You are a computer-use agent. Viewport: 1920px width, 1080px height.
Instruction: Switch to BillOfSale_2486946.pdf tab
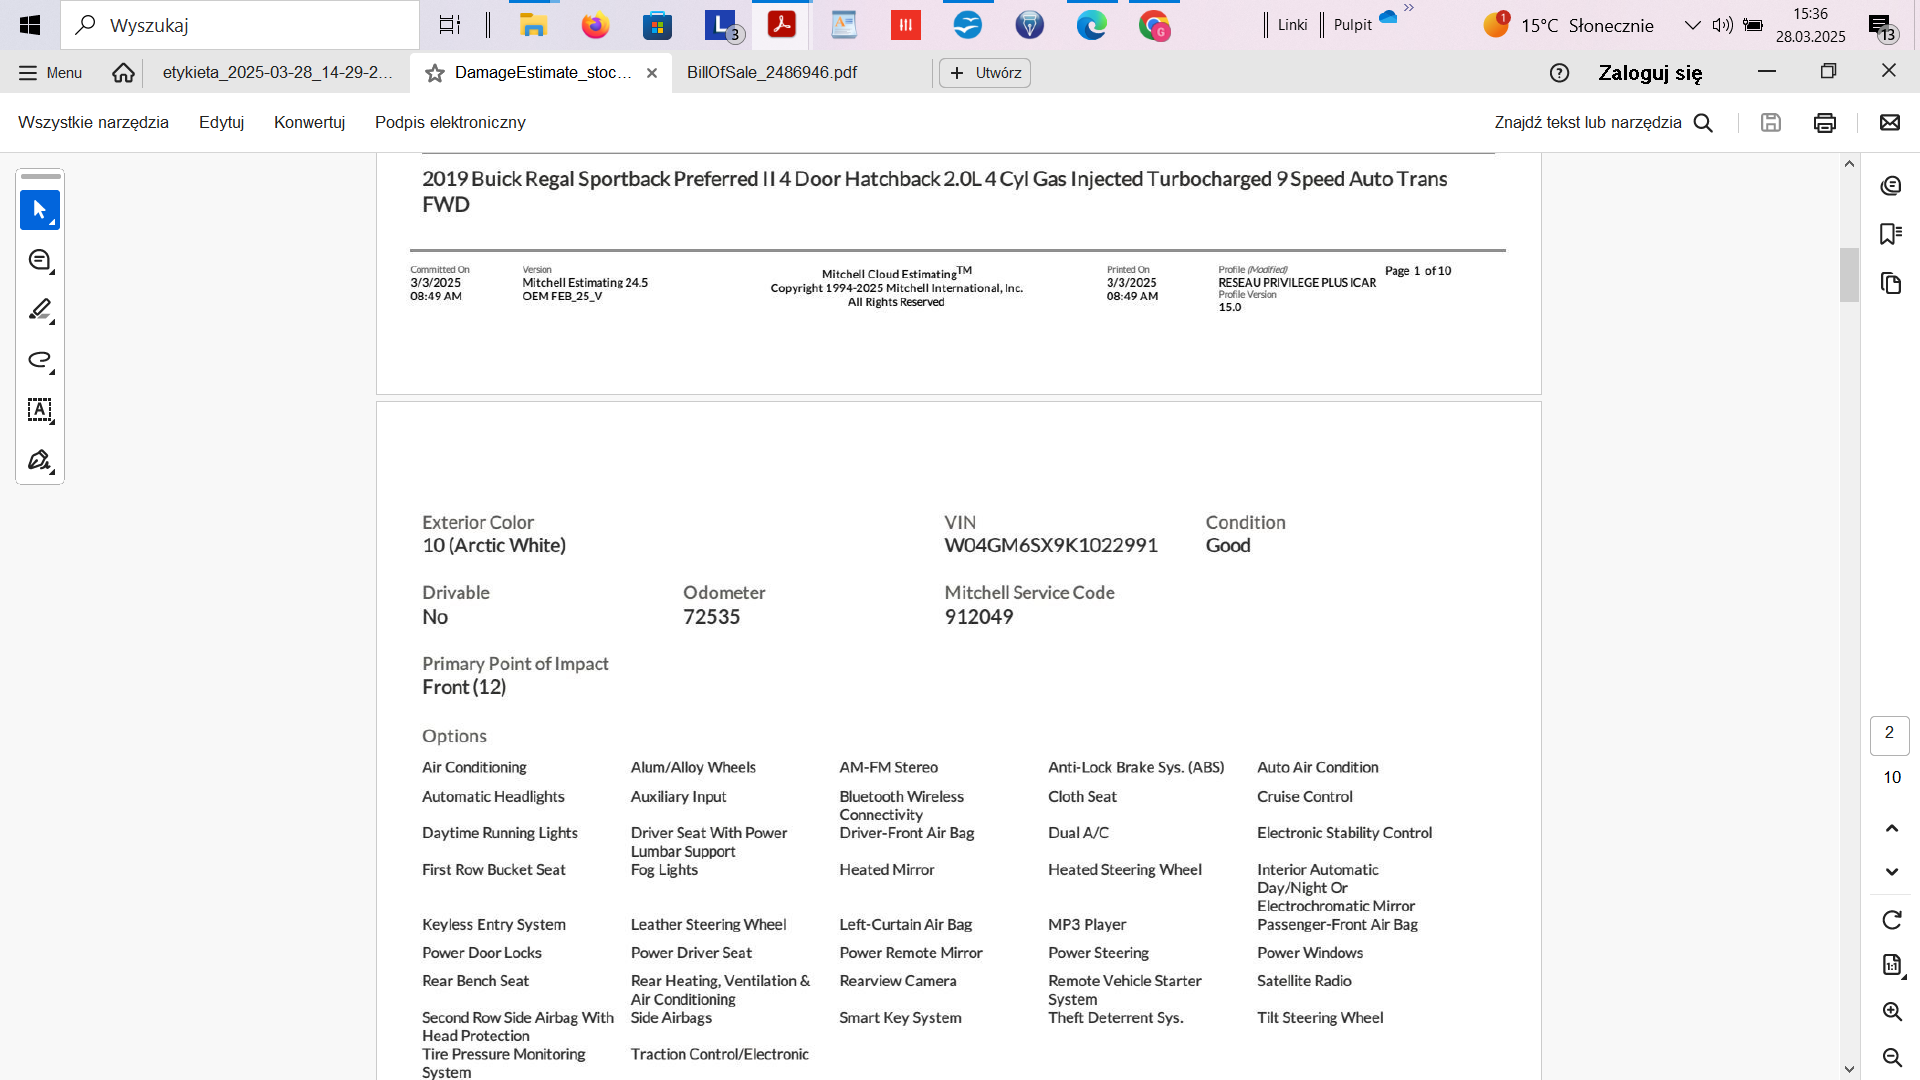click(772, 73)
